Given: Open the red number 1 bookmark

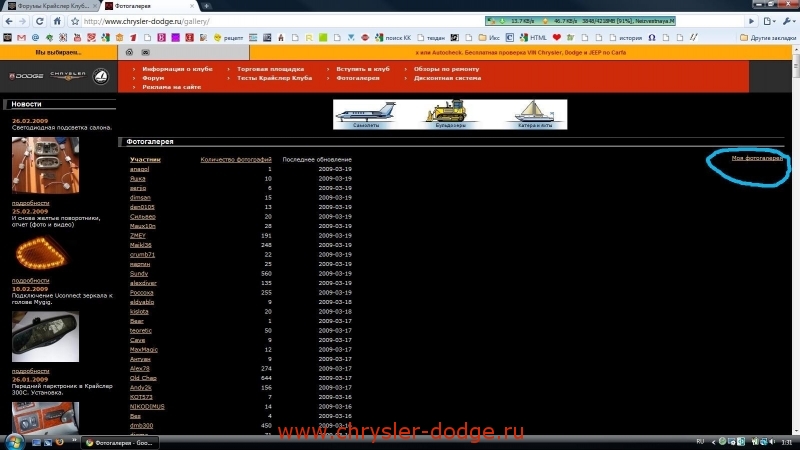Looking at the screenshot, I should pos(133,38).
